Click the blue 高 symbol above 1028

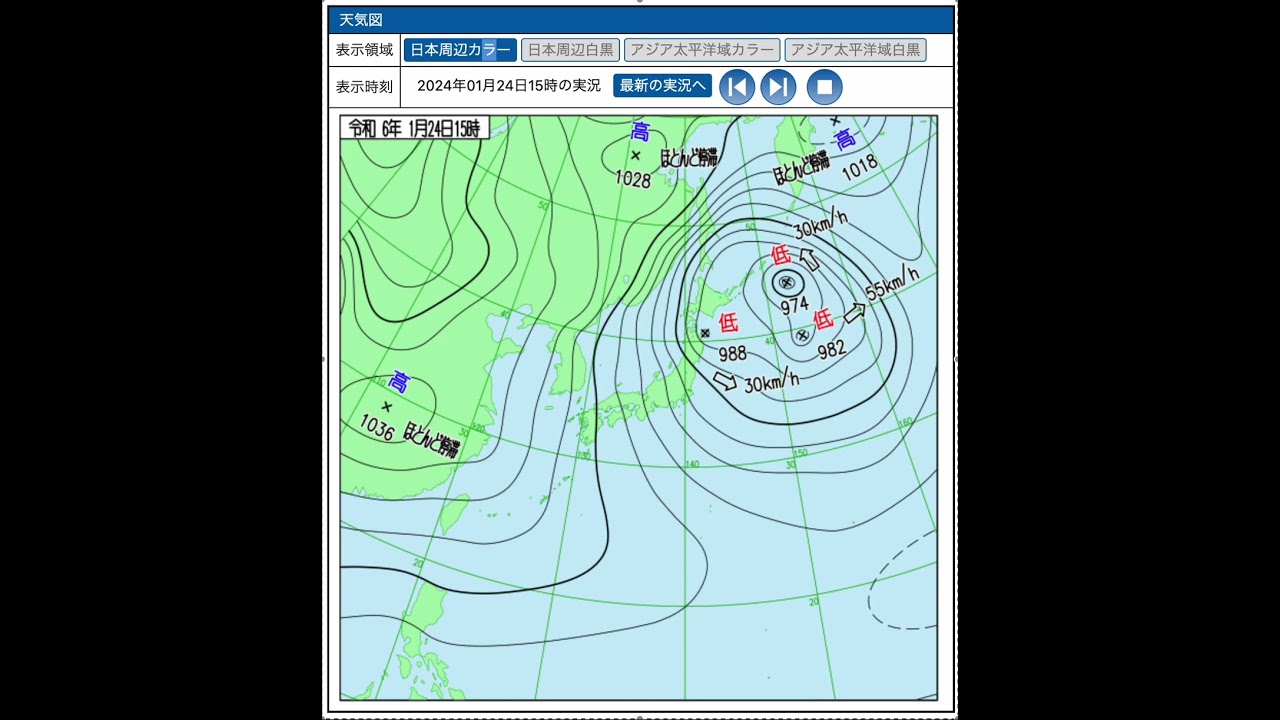[x=640, y=132]
